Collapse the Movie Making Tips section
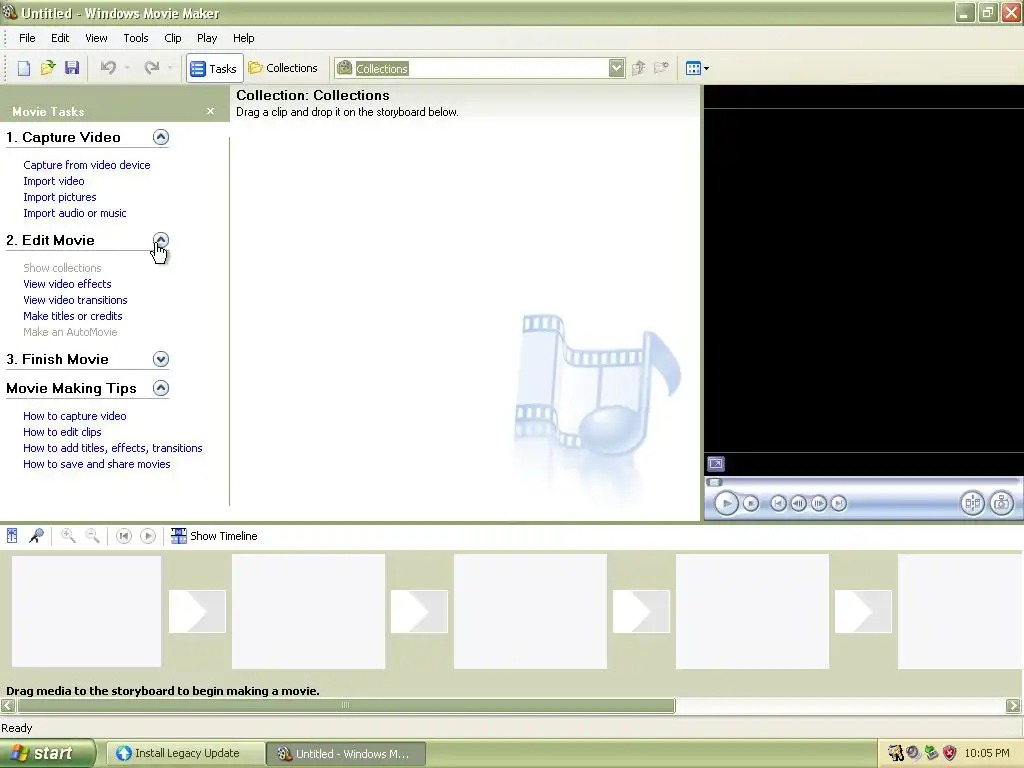Image resolution: width=1024 pixels, height=768 pixels. 161,388
